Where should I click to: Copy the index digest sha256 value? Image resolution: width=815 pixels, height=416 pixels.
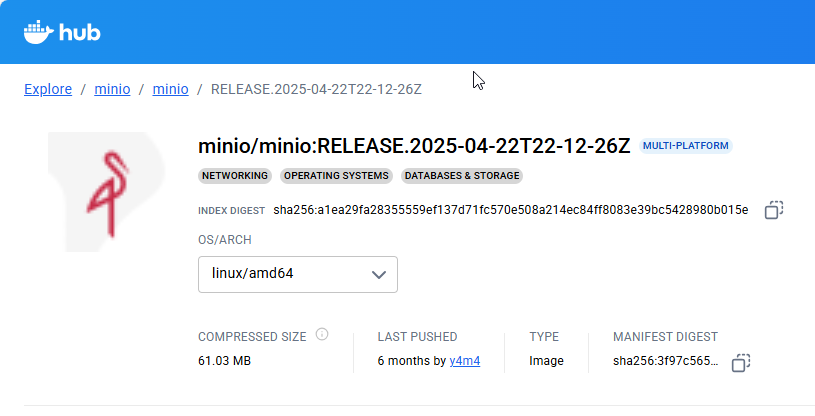click(x=773, y=210)
